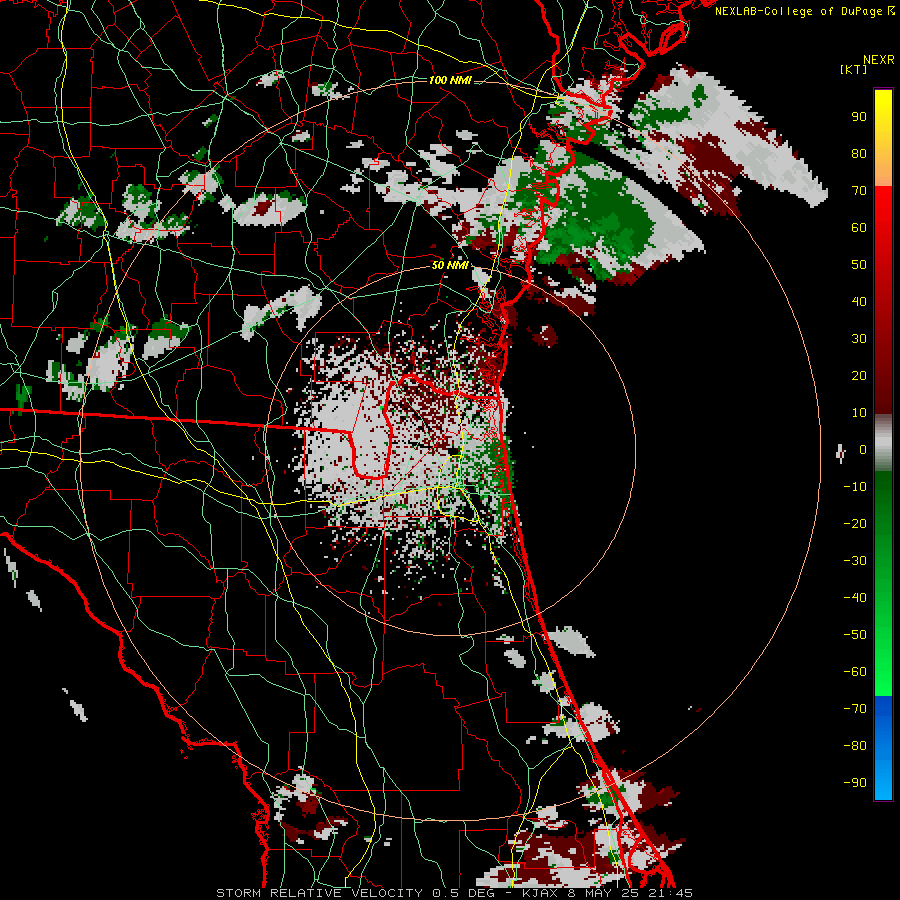Viewport: 900px width, 900px height.
Task: Click the NEXR label above the color bar
Action: tap(879, 60)
